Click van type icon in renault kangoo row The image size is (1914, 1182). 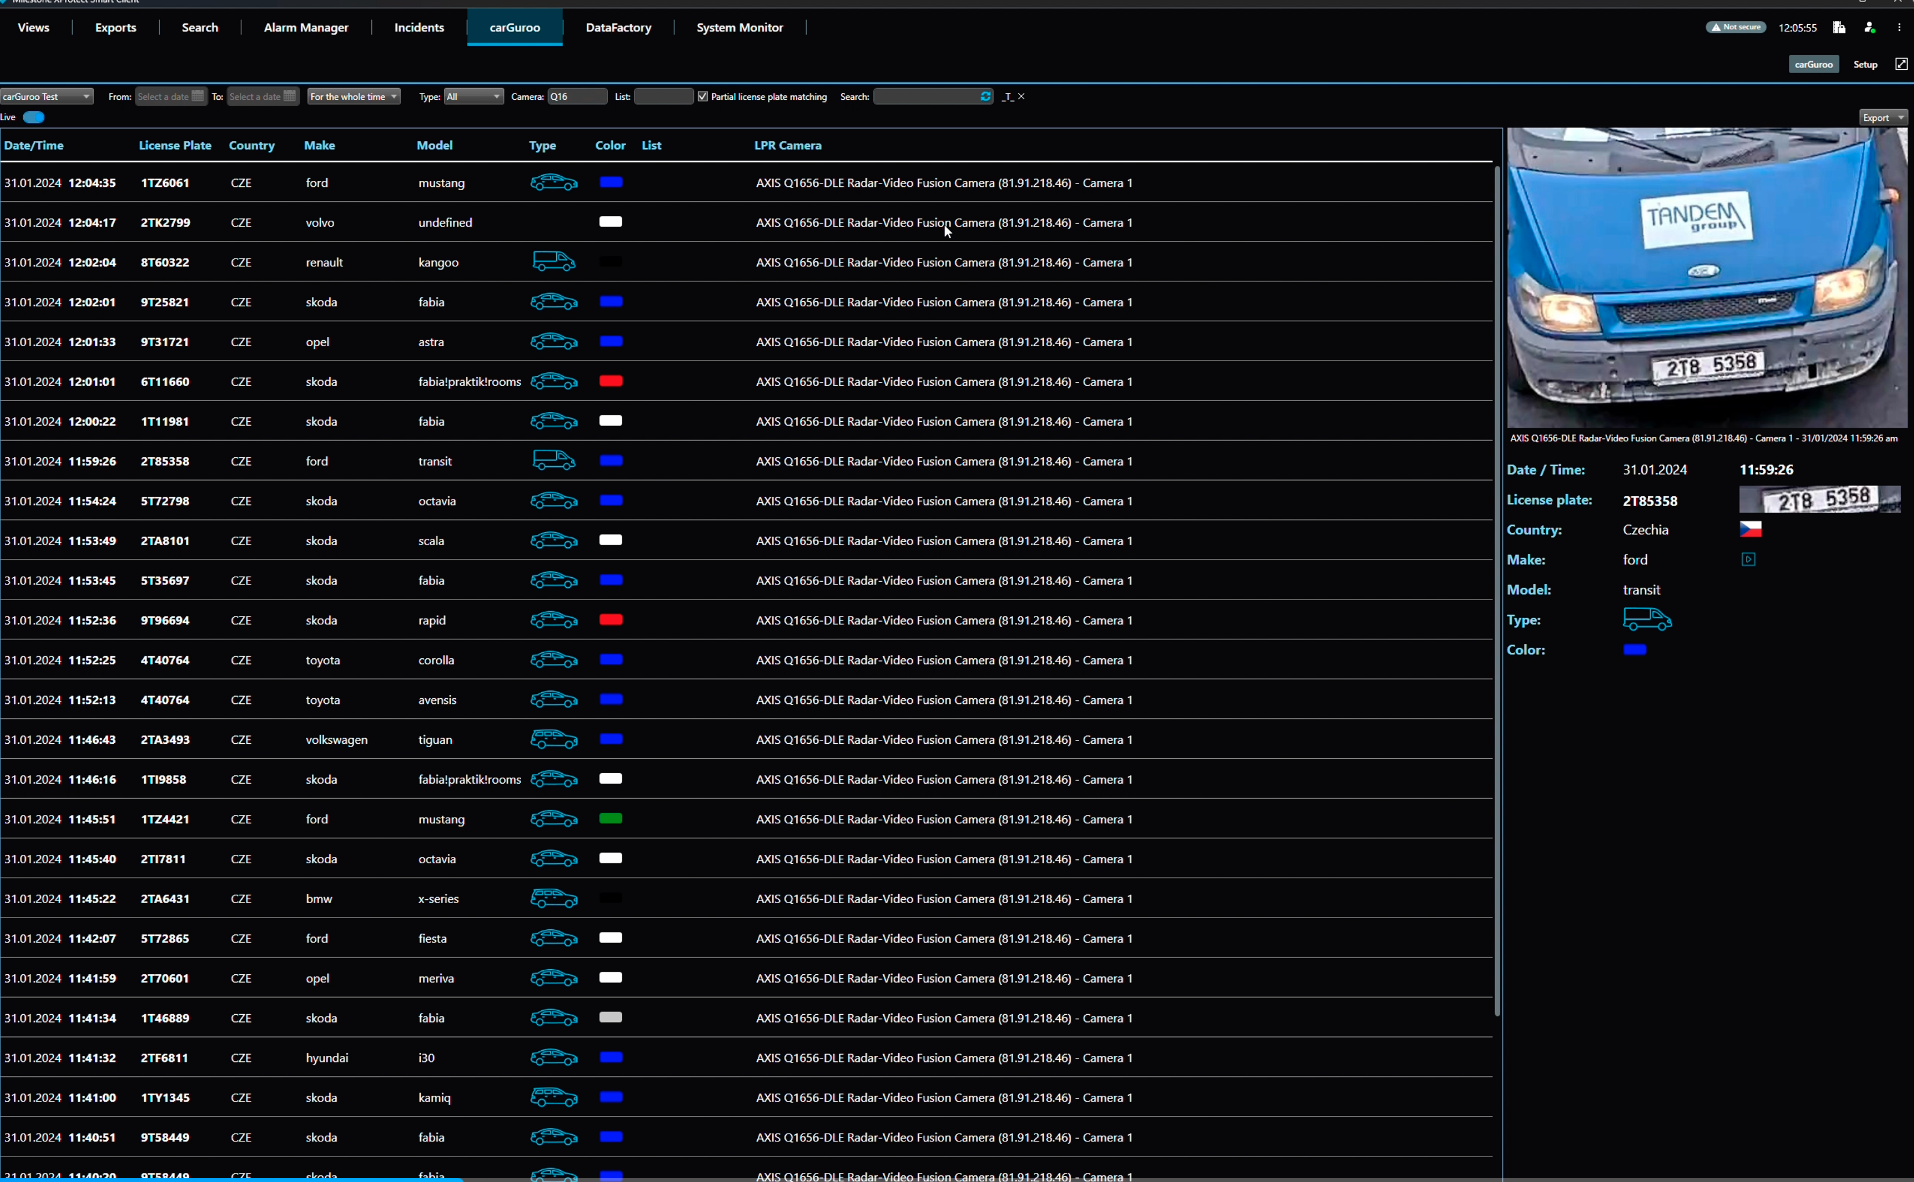pos(553,262)
